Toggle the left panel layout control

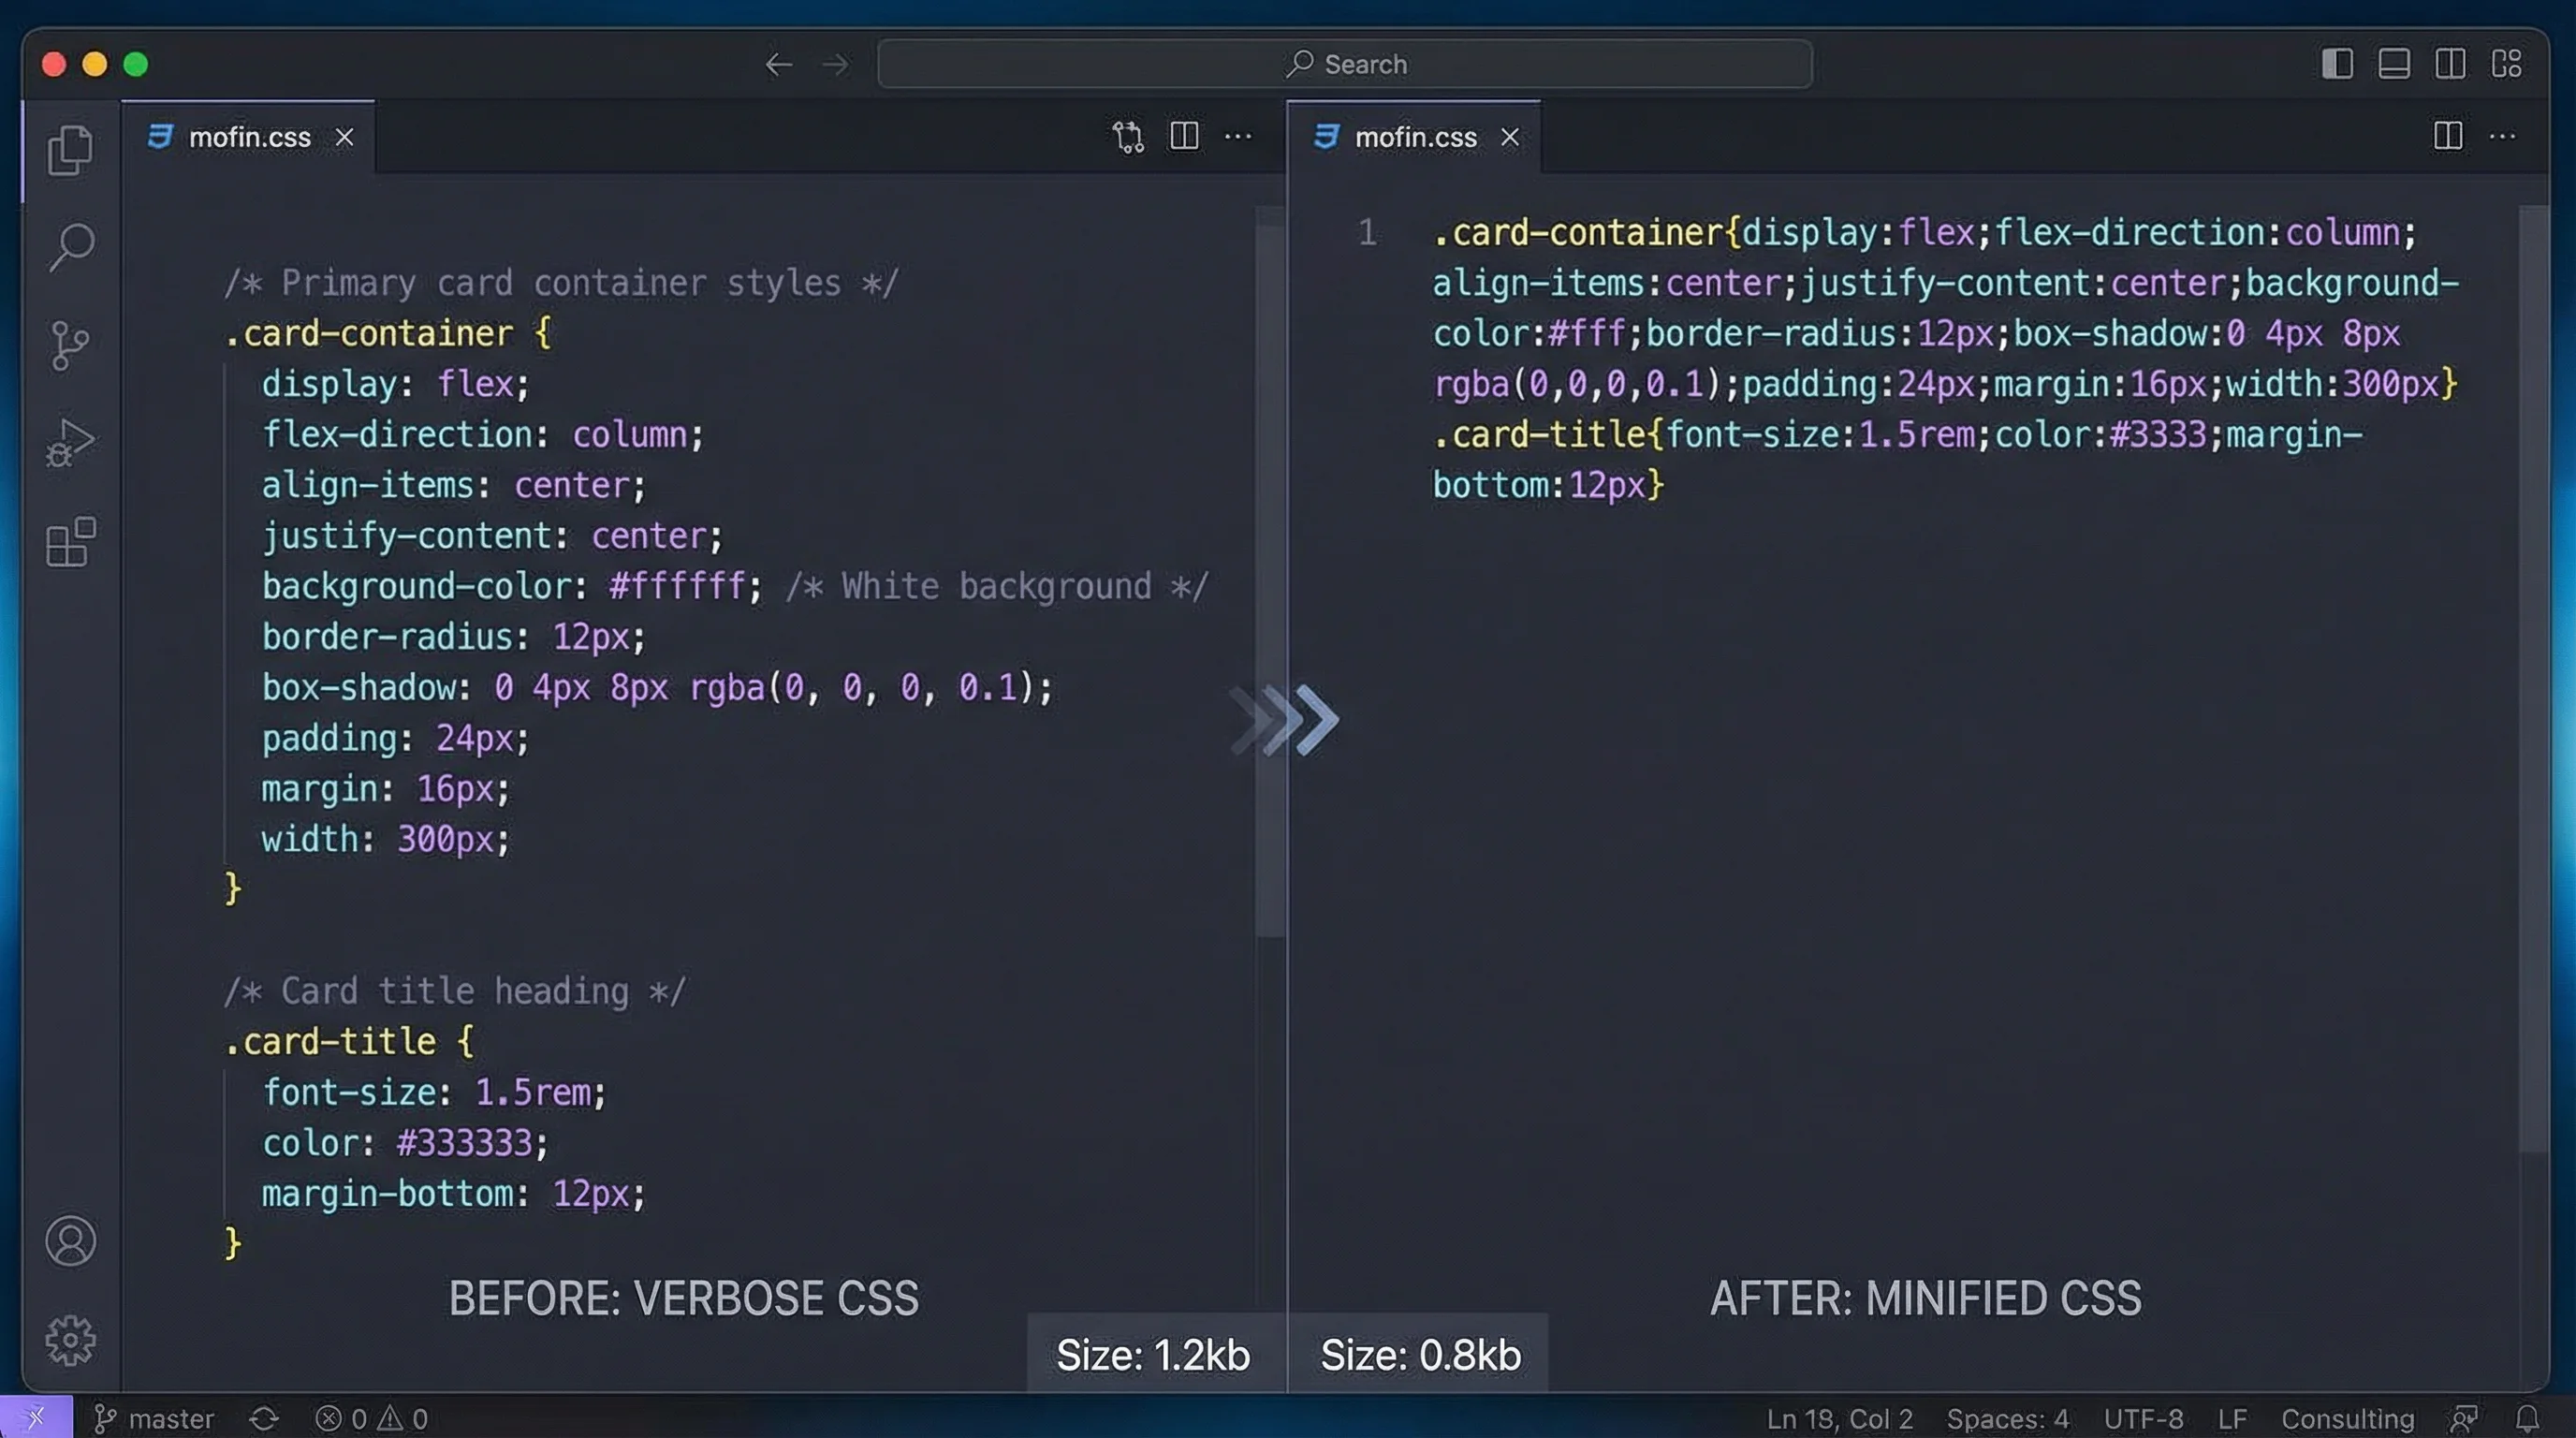tap(2337, 64)
